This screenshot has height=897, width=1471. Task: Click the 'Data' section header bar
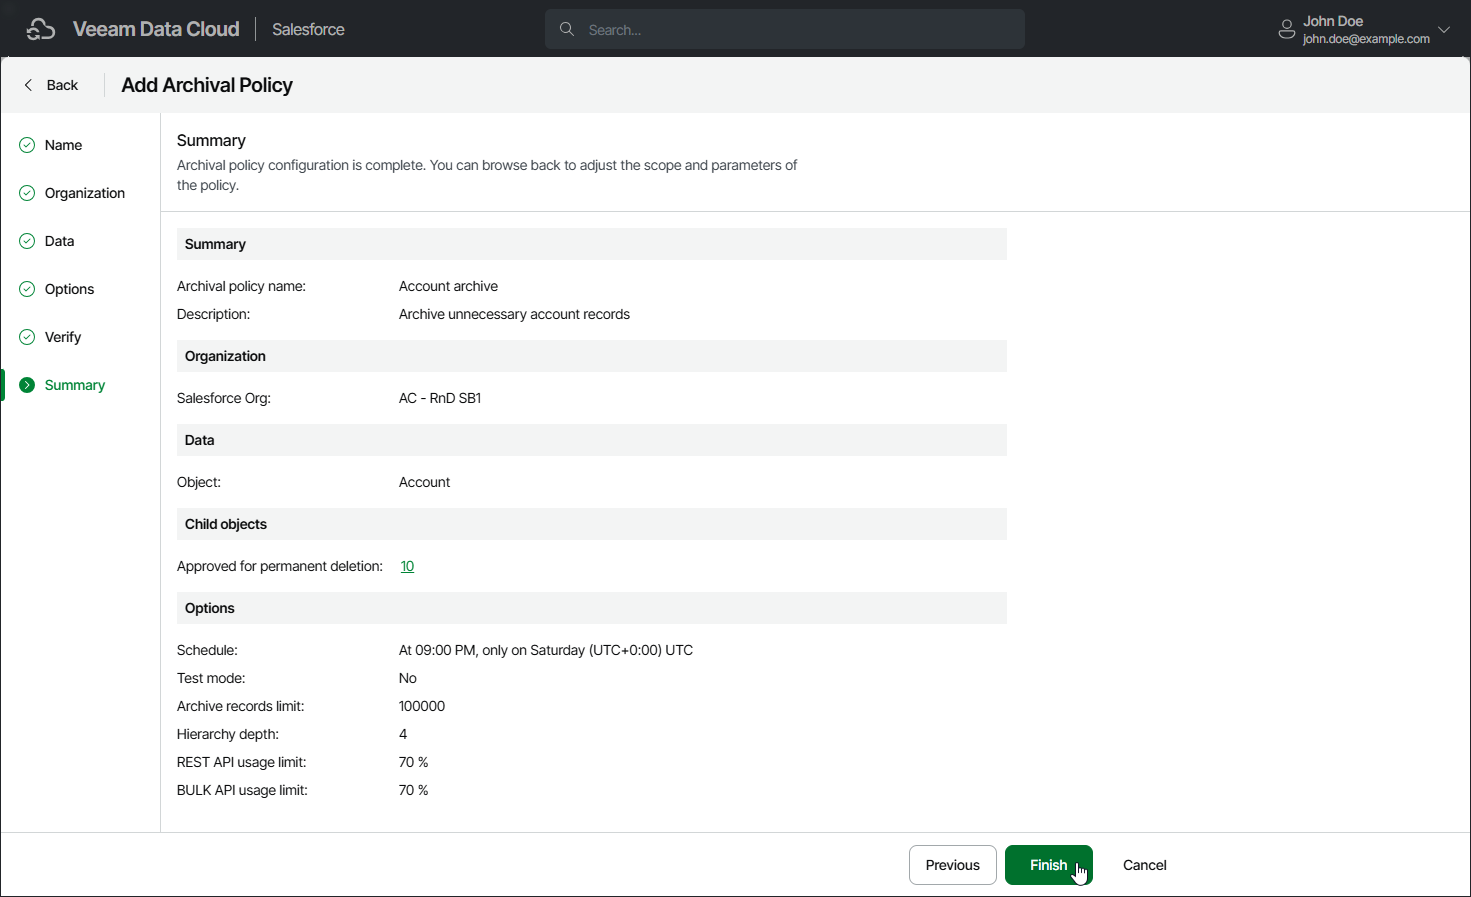[x=592, y=440]
